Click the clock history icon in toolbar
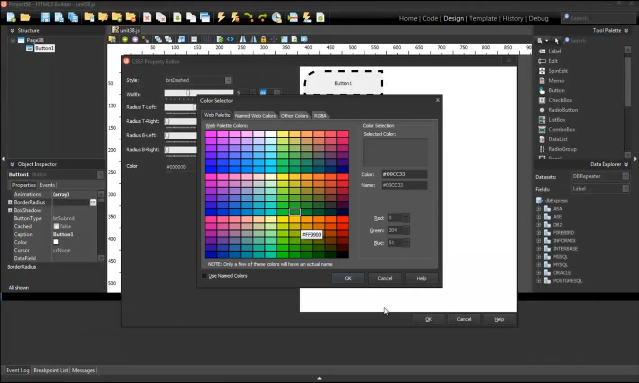The height and width of the screenshot is (383, 639). (277, 17)
